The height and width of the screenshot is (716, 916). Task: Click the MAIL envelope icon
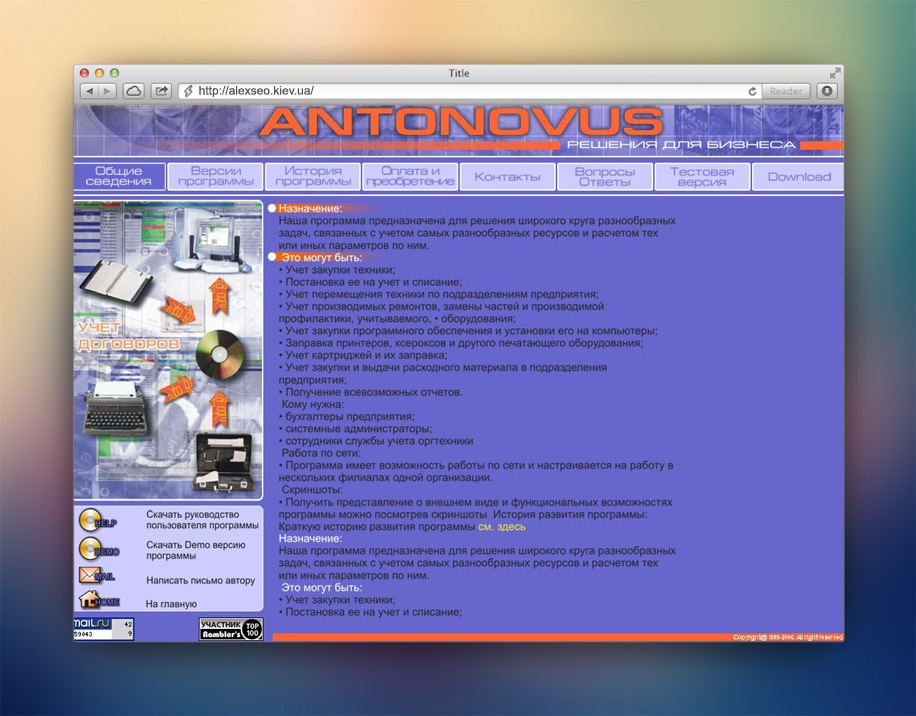[x=89, y=575]
